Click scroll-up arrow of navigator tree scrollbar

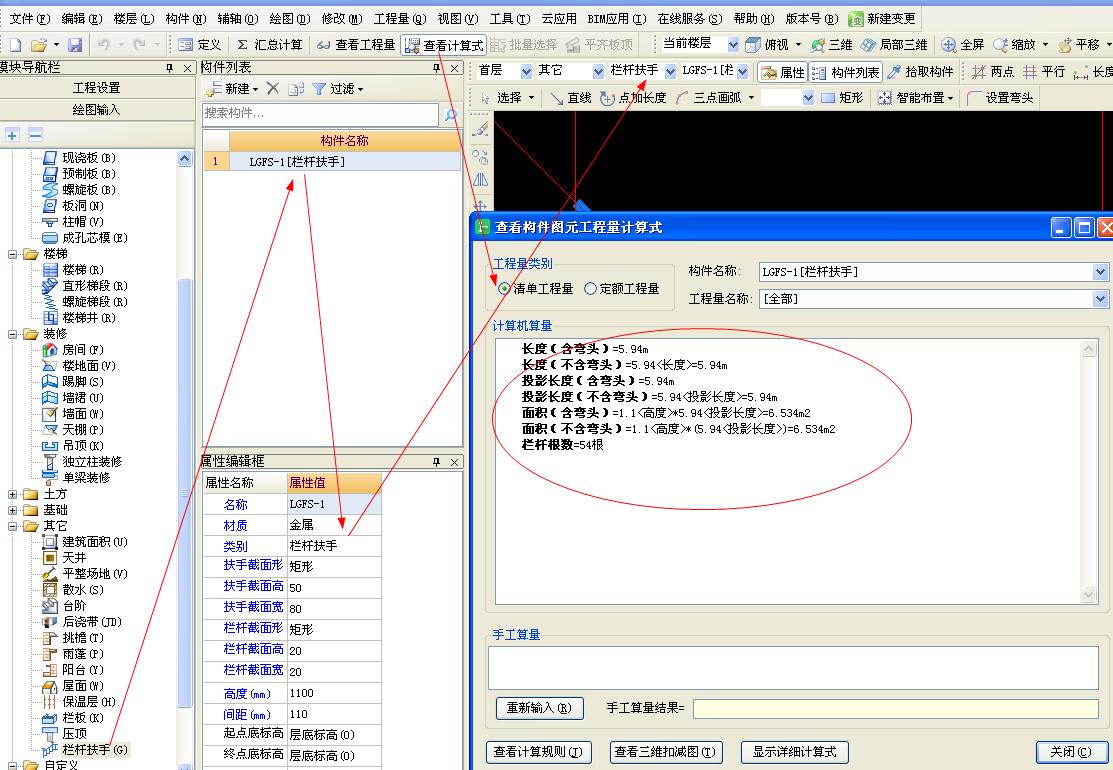point(185,158)
